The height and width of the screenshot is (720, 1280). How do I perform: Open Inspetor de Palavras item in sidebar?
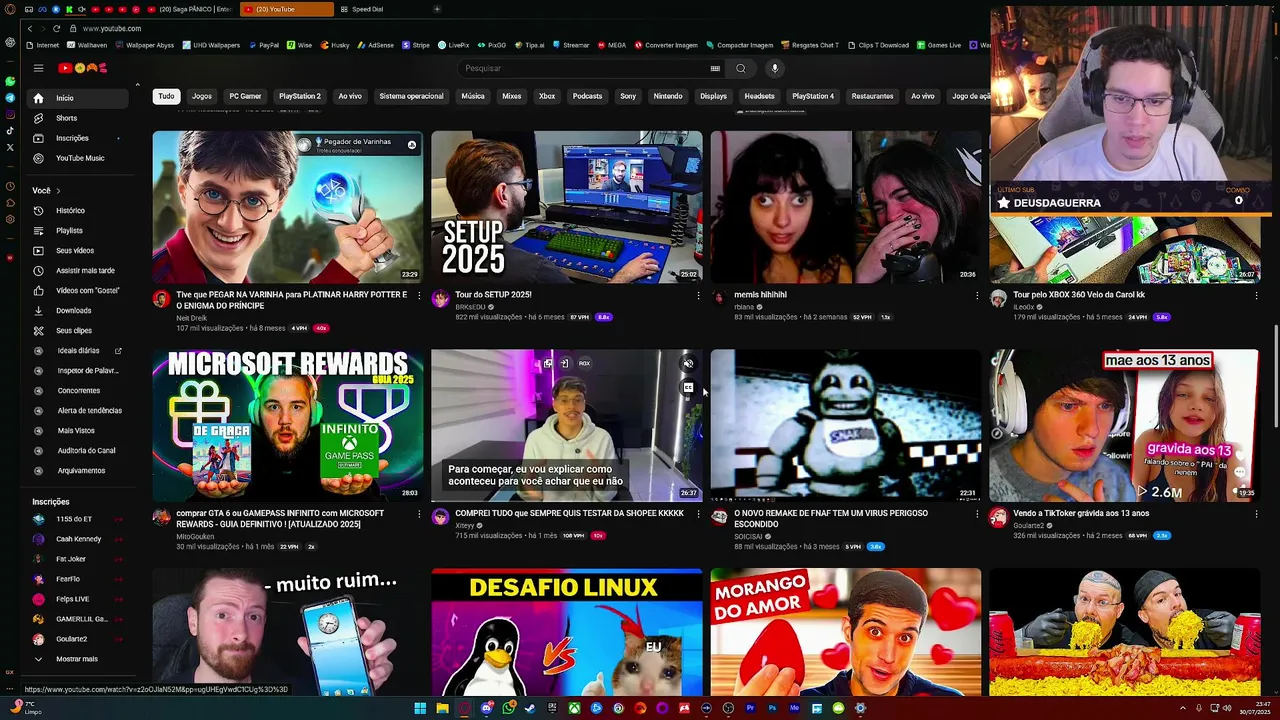click(80, 371)
